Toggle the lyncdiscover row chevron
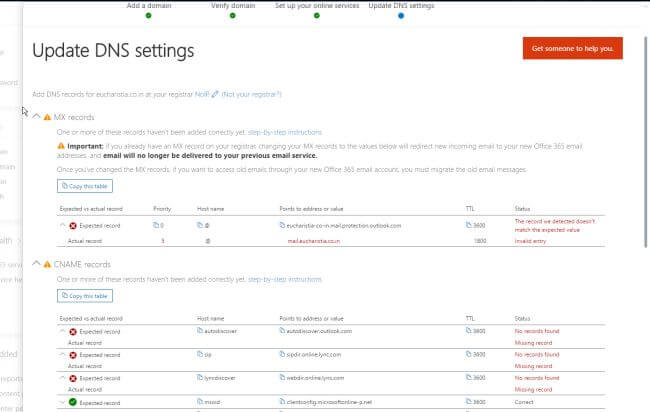This screenshot has height=412, width=650. tap(63, 378)
